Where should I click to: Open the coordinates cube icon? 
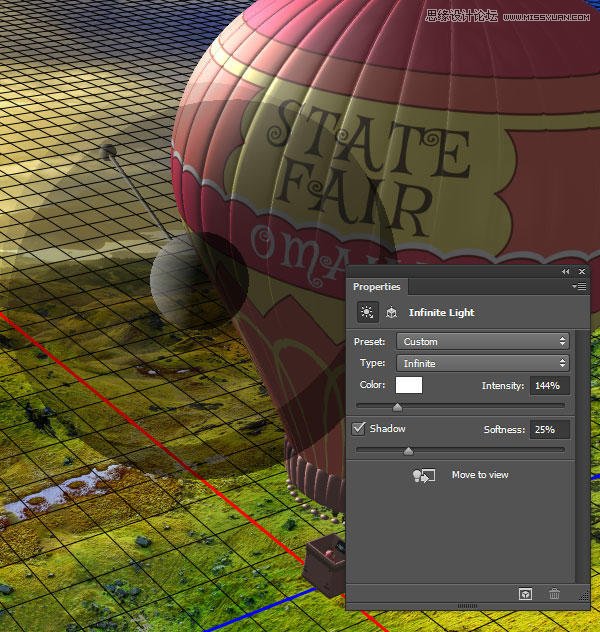[x=391, y=313]
